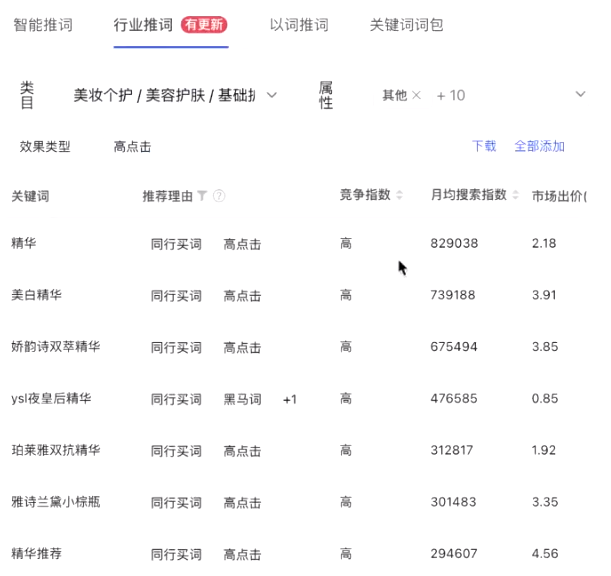Select the 行业推词 tab

(x=143, y=25)
